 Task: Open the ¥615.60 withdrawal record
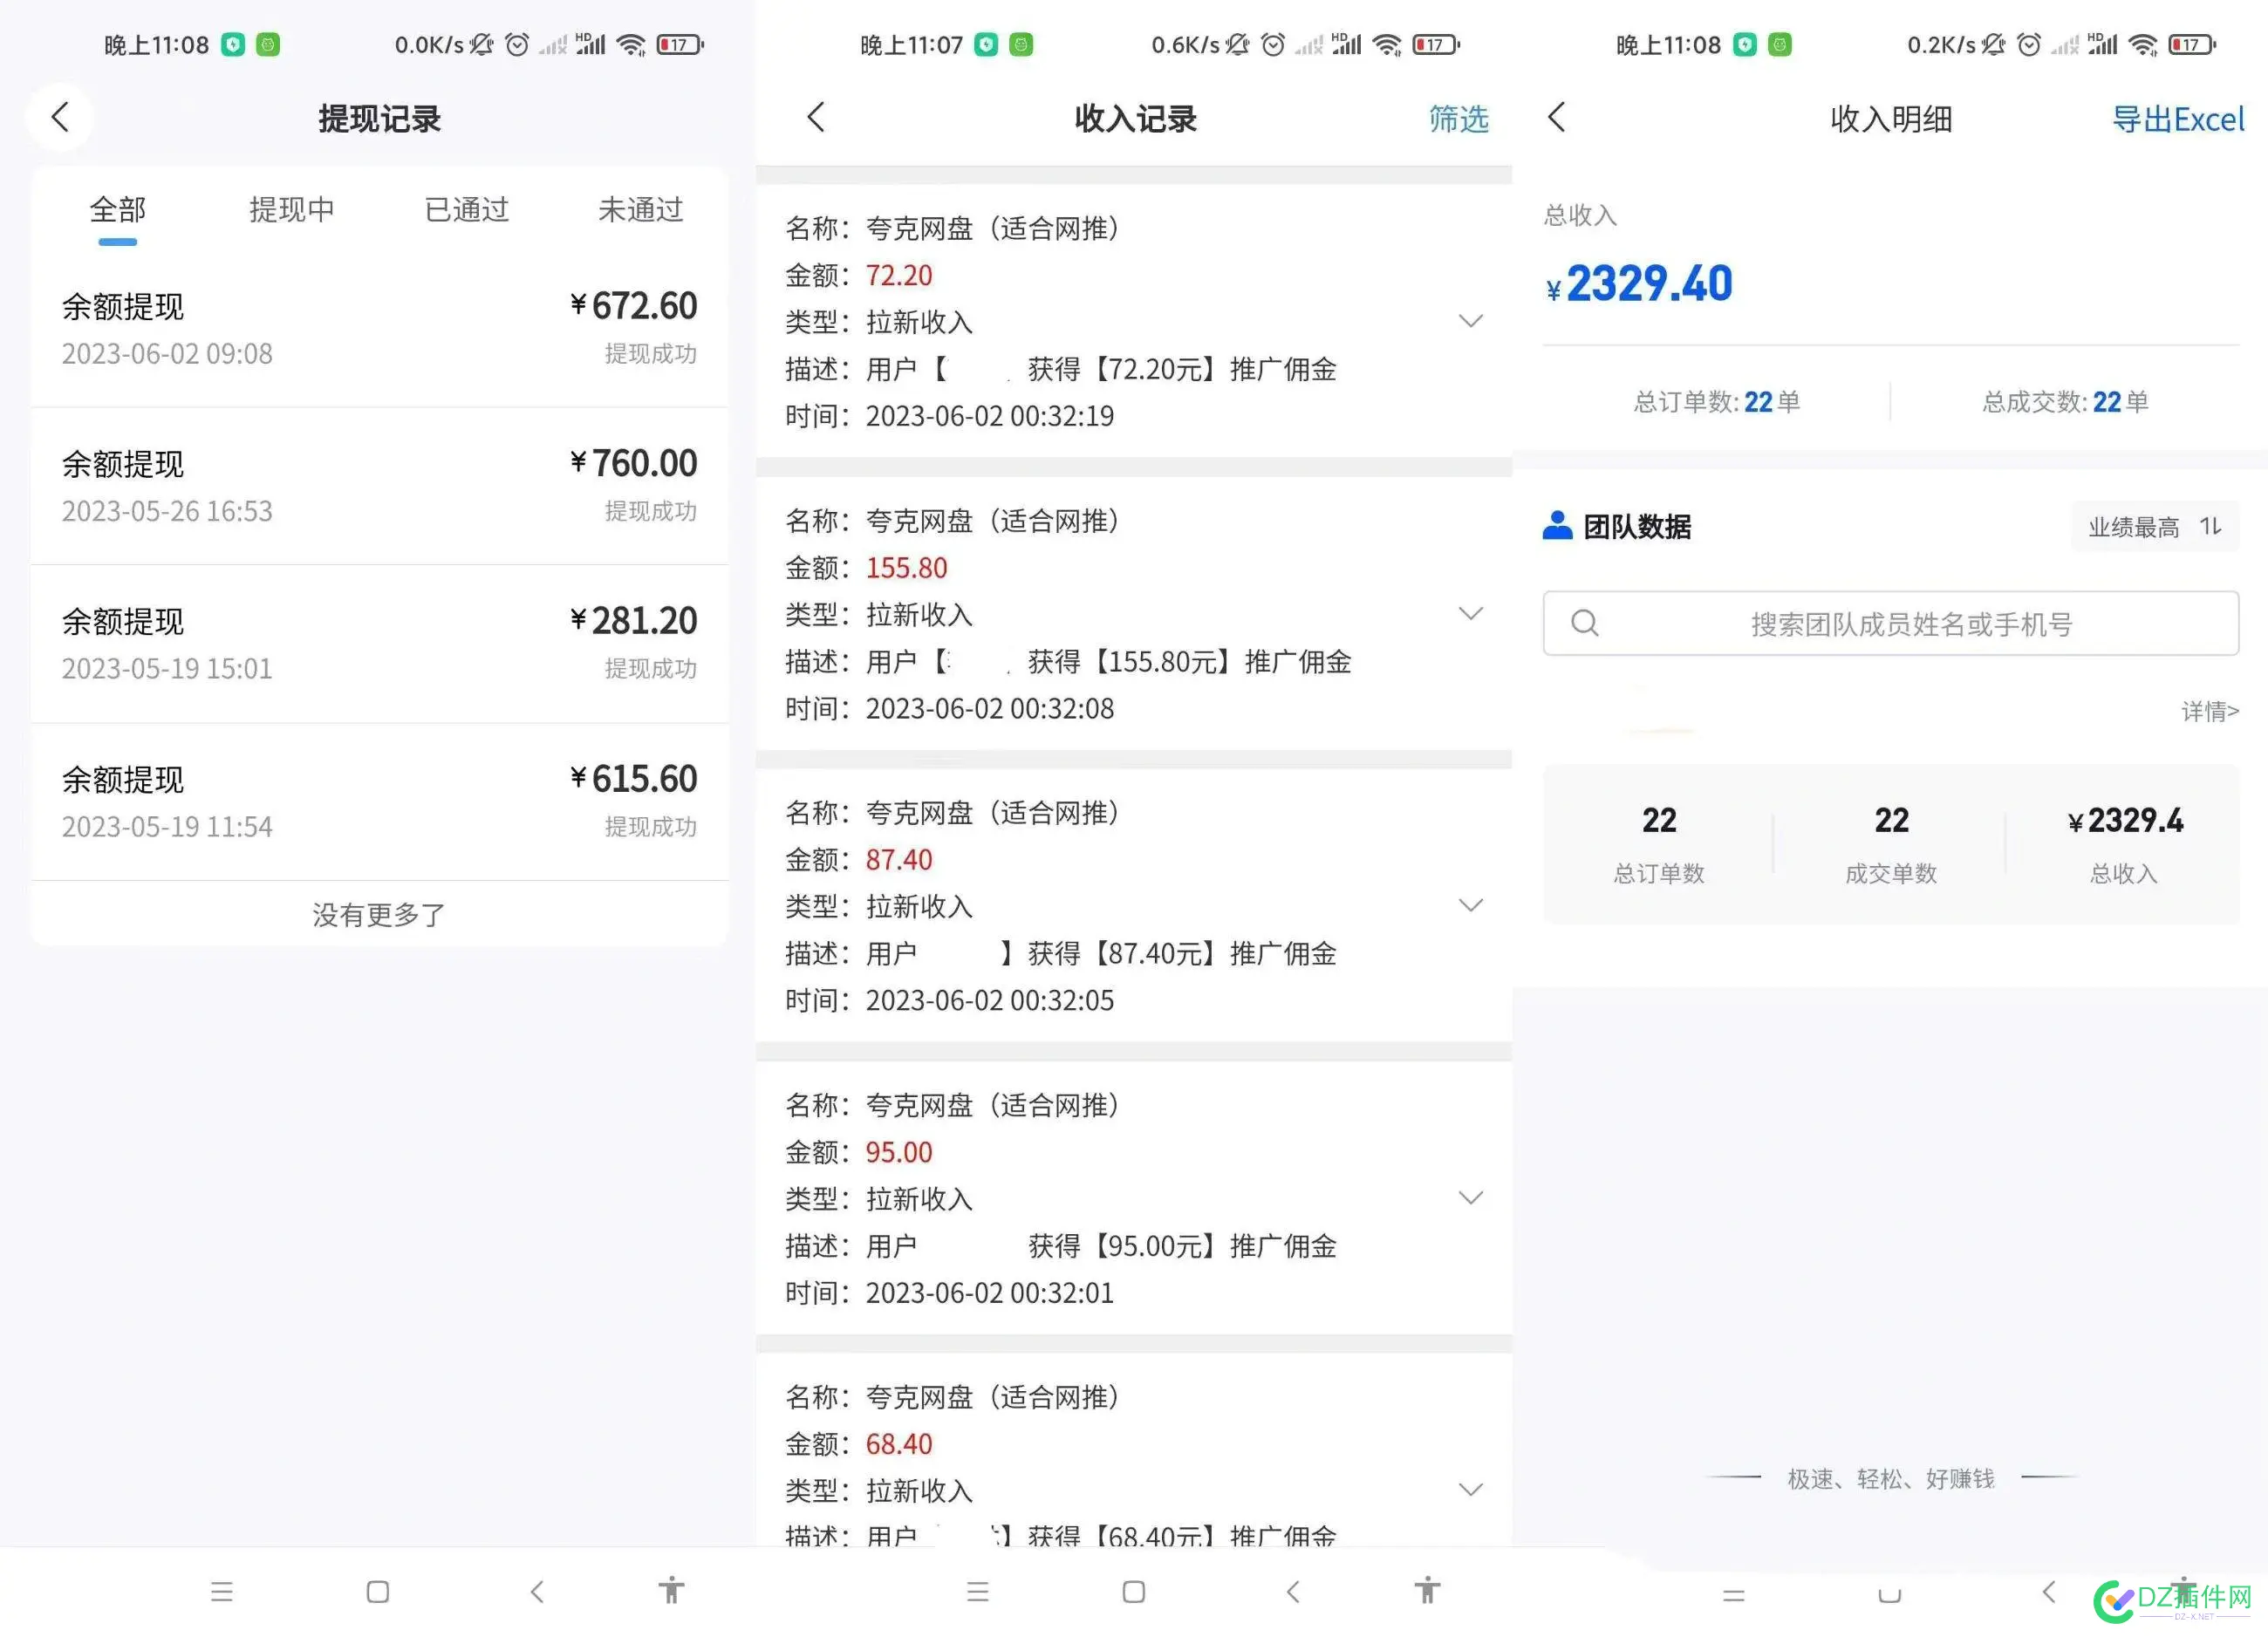pos(379,802)
